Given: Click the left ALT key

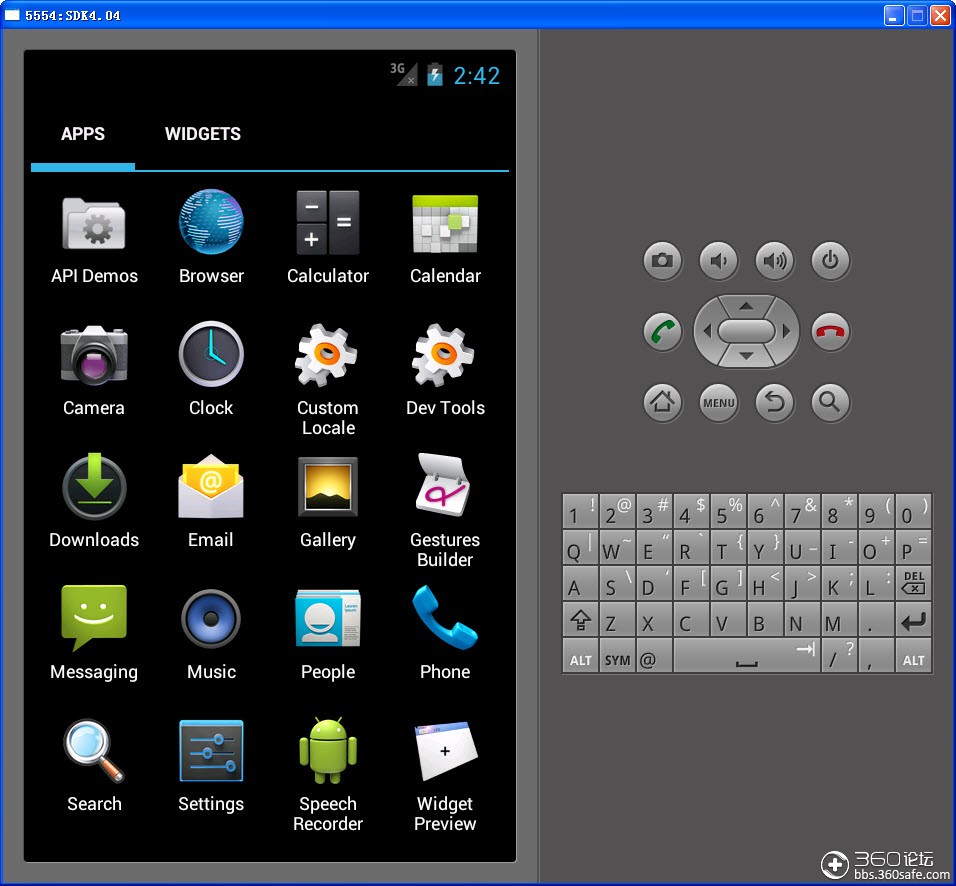Looking at the screenshot, I should click(580, 656).
